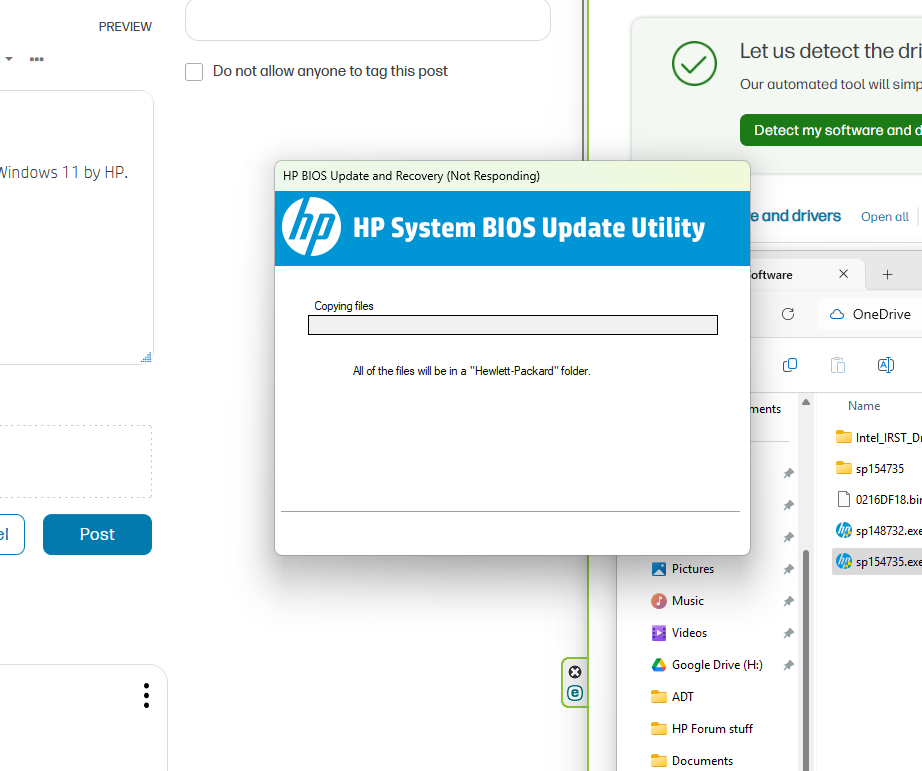
Task: Open Google Drive (H:) in sidebar
Action: [x=707, y=665]
